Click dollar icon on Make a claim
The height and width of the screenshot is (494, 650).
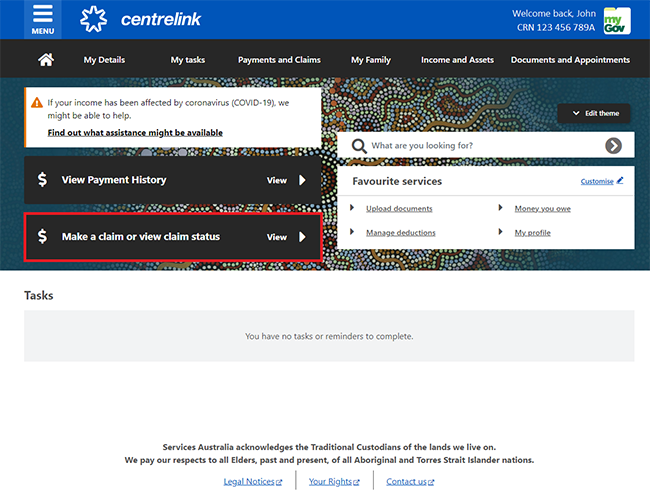[x=42, y=236]
